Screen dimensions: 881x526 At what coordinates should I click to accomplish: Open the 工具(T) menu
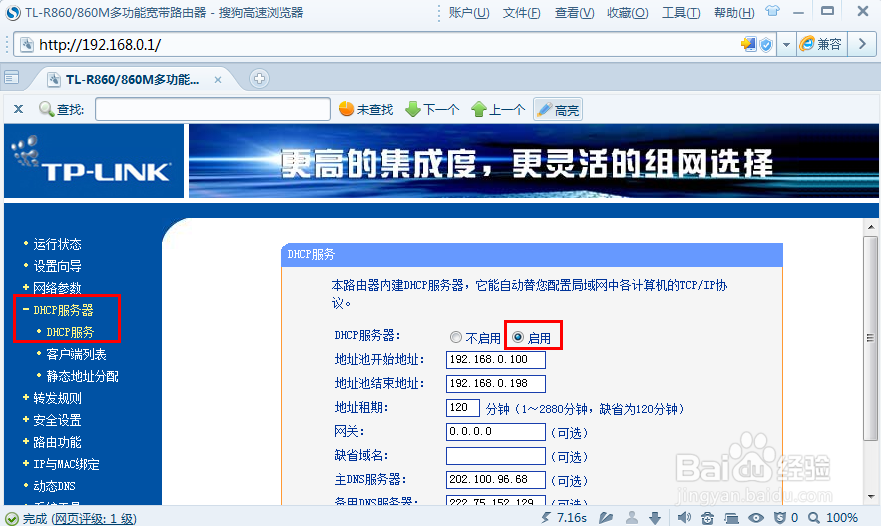pyautogui.click(x=681, y=12)
